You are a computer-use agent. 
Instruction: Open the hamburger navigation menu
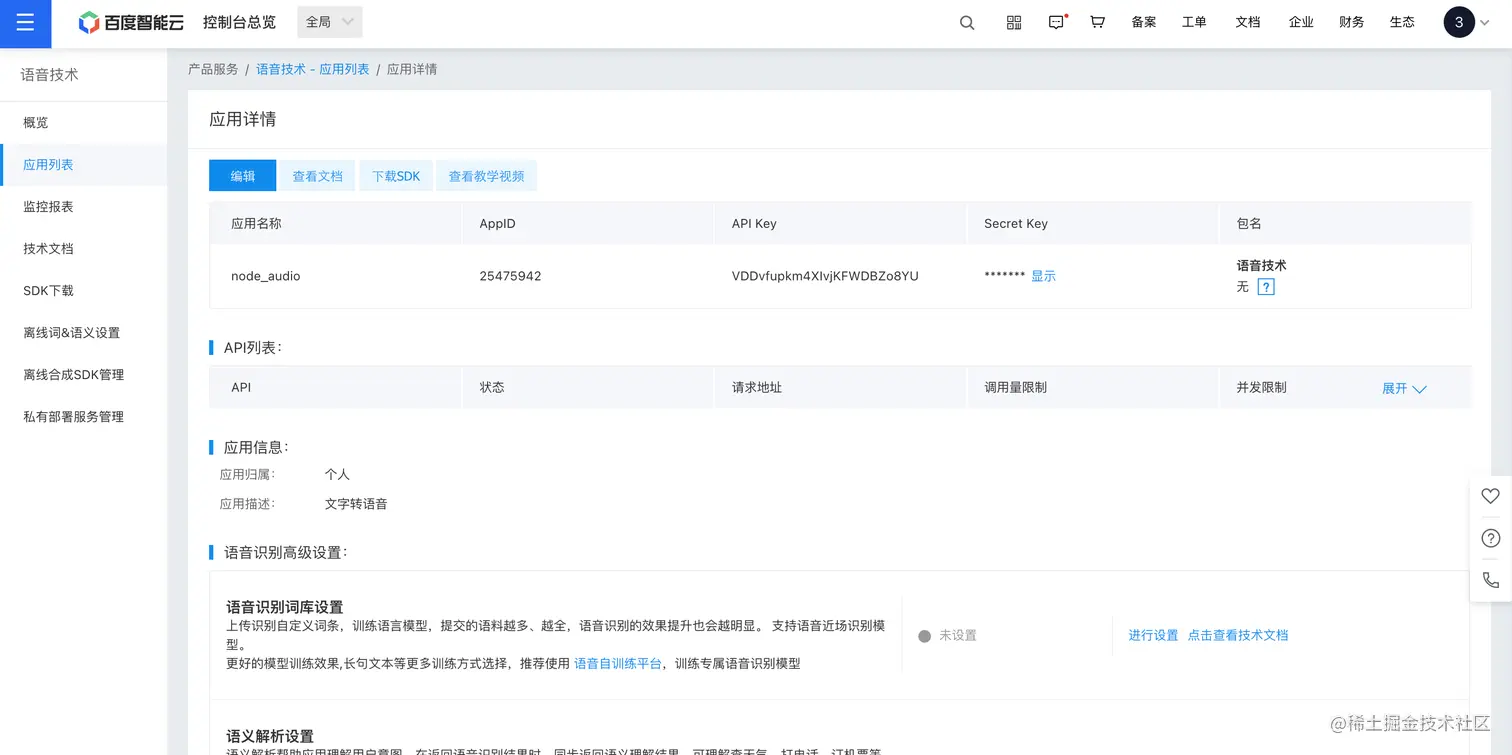point(25,23)
